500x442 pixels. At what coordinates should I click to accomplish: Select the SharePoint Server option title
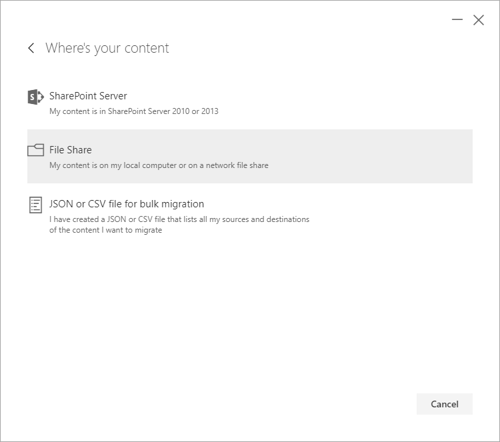tap(88, 96)
